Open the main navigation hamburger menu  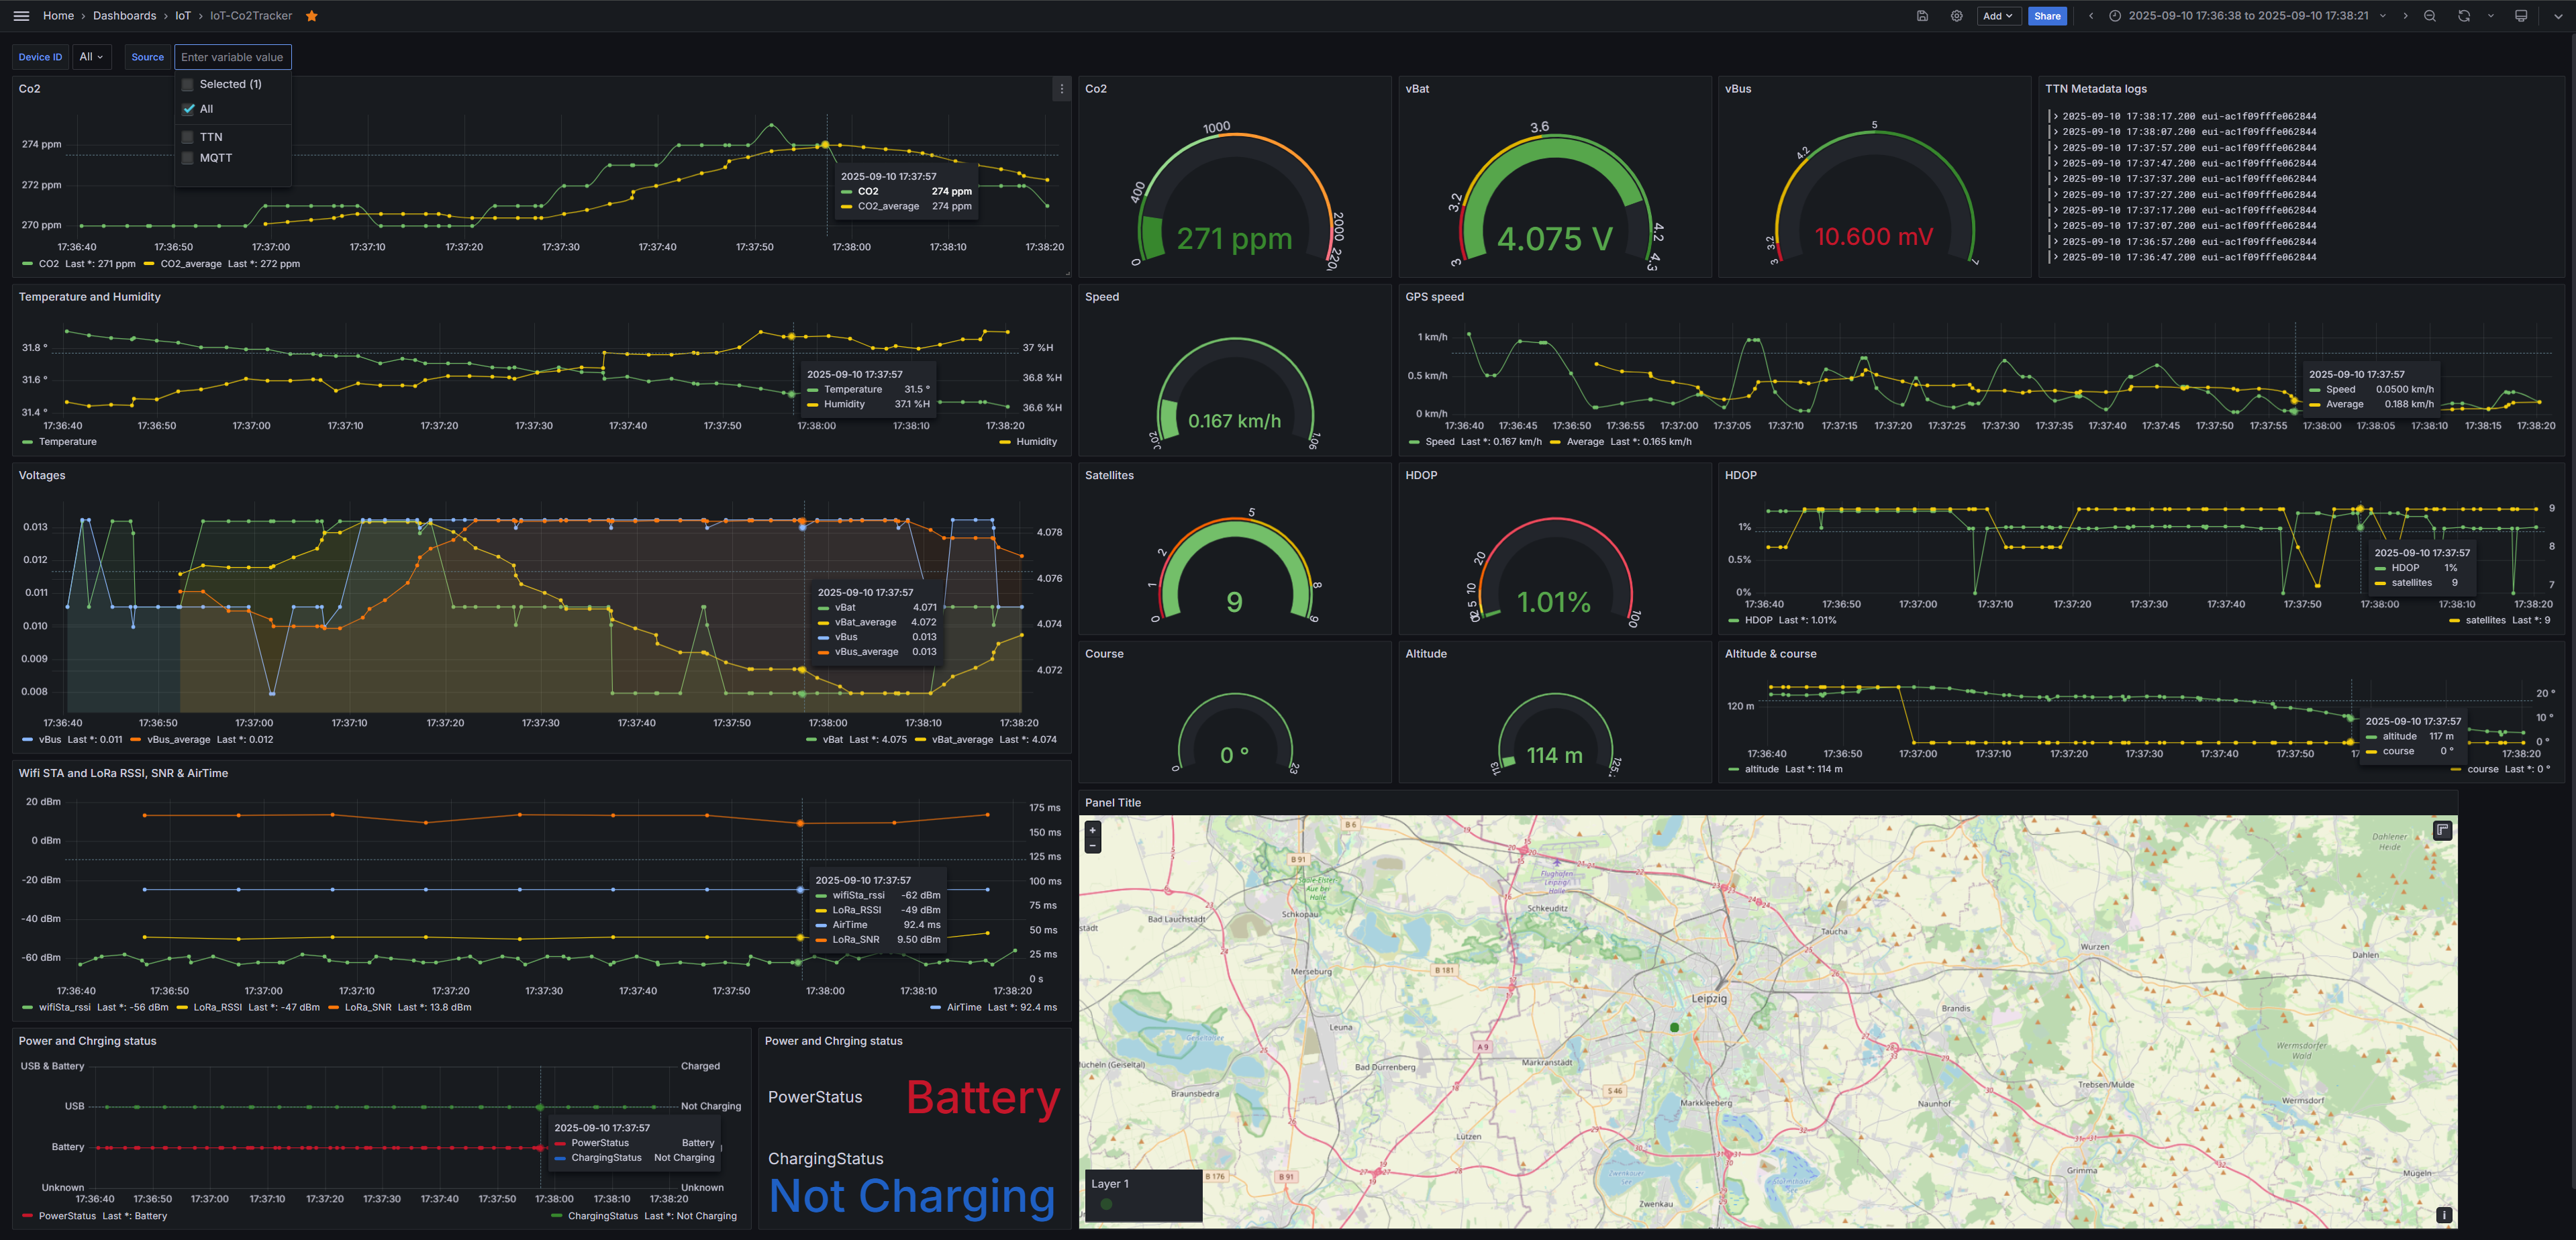tap(21, 15)
